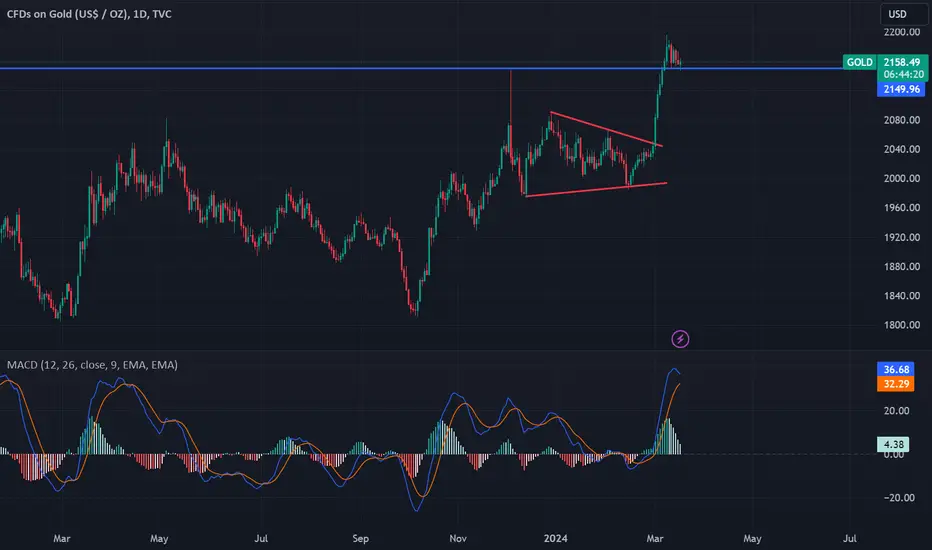Click the purple lightning bolt event icon
Viewport: 932px width, 550px height.
680,339
